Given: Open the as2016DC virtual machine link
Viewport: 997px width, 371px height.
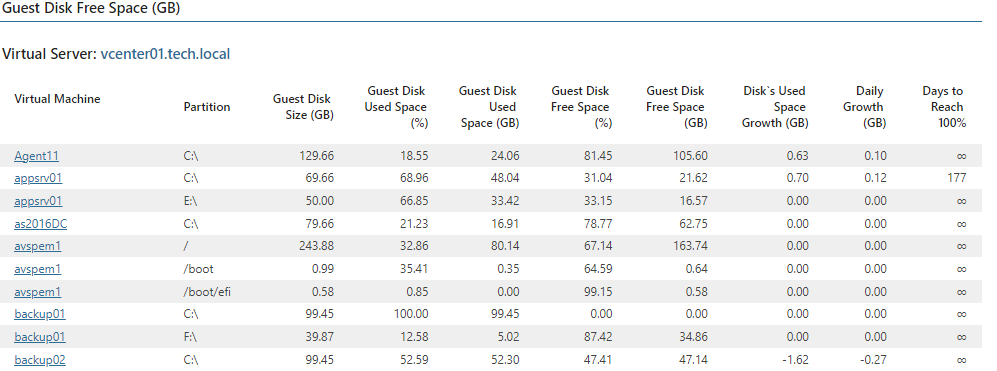Looking at the screenshot, I should tap(38, 223).
